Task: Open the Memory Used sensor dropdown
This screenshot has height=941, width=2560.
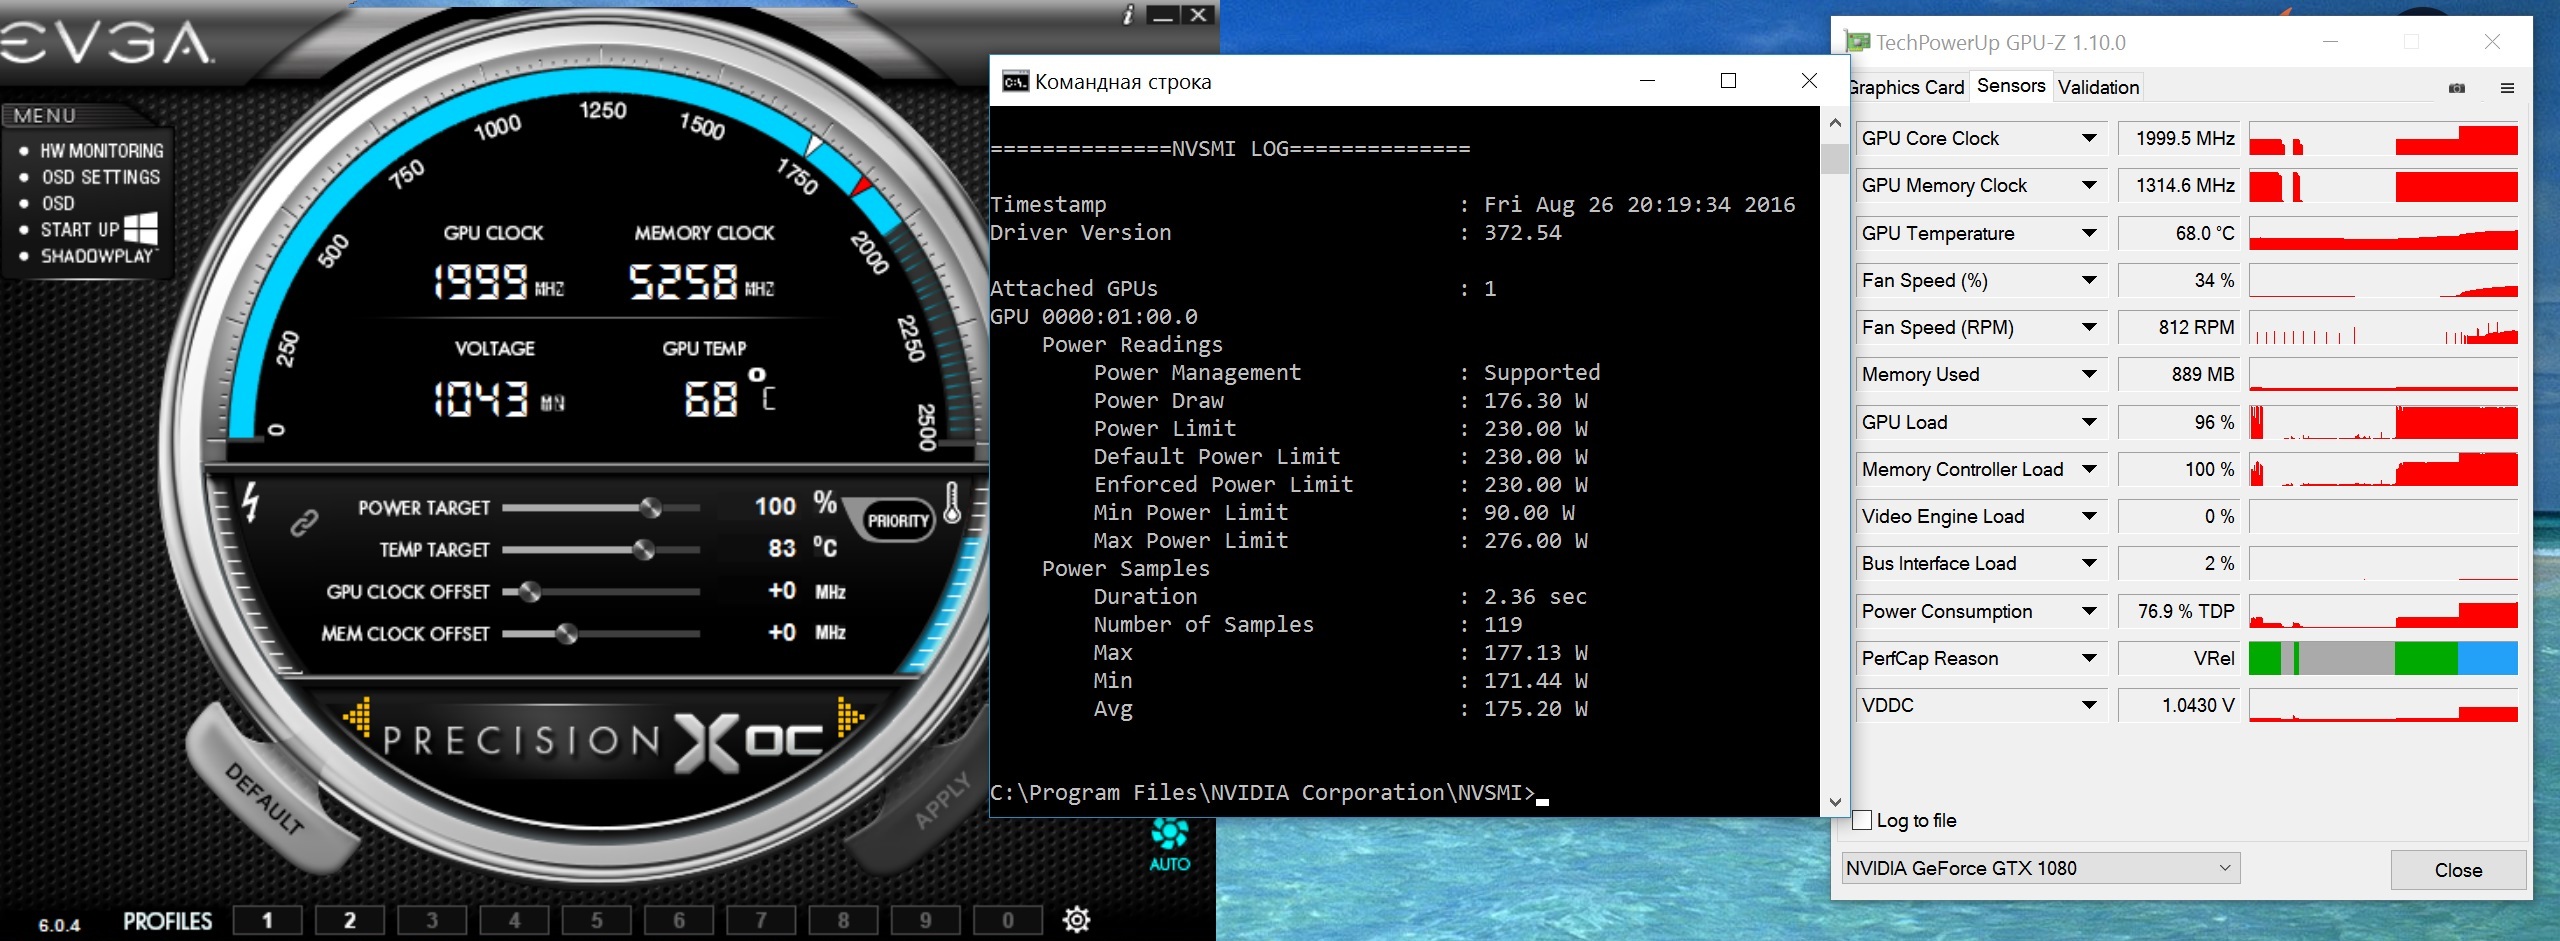Action: pyautogui.click(x=2089, y=374)
